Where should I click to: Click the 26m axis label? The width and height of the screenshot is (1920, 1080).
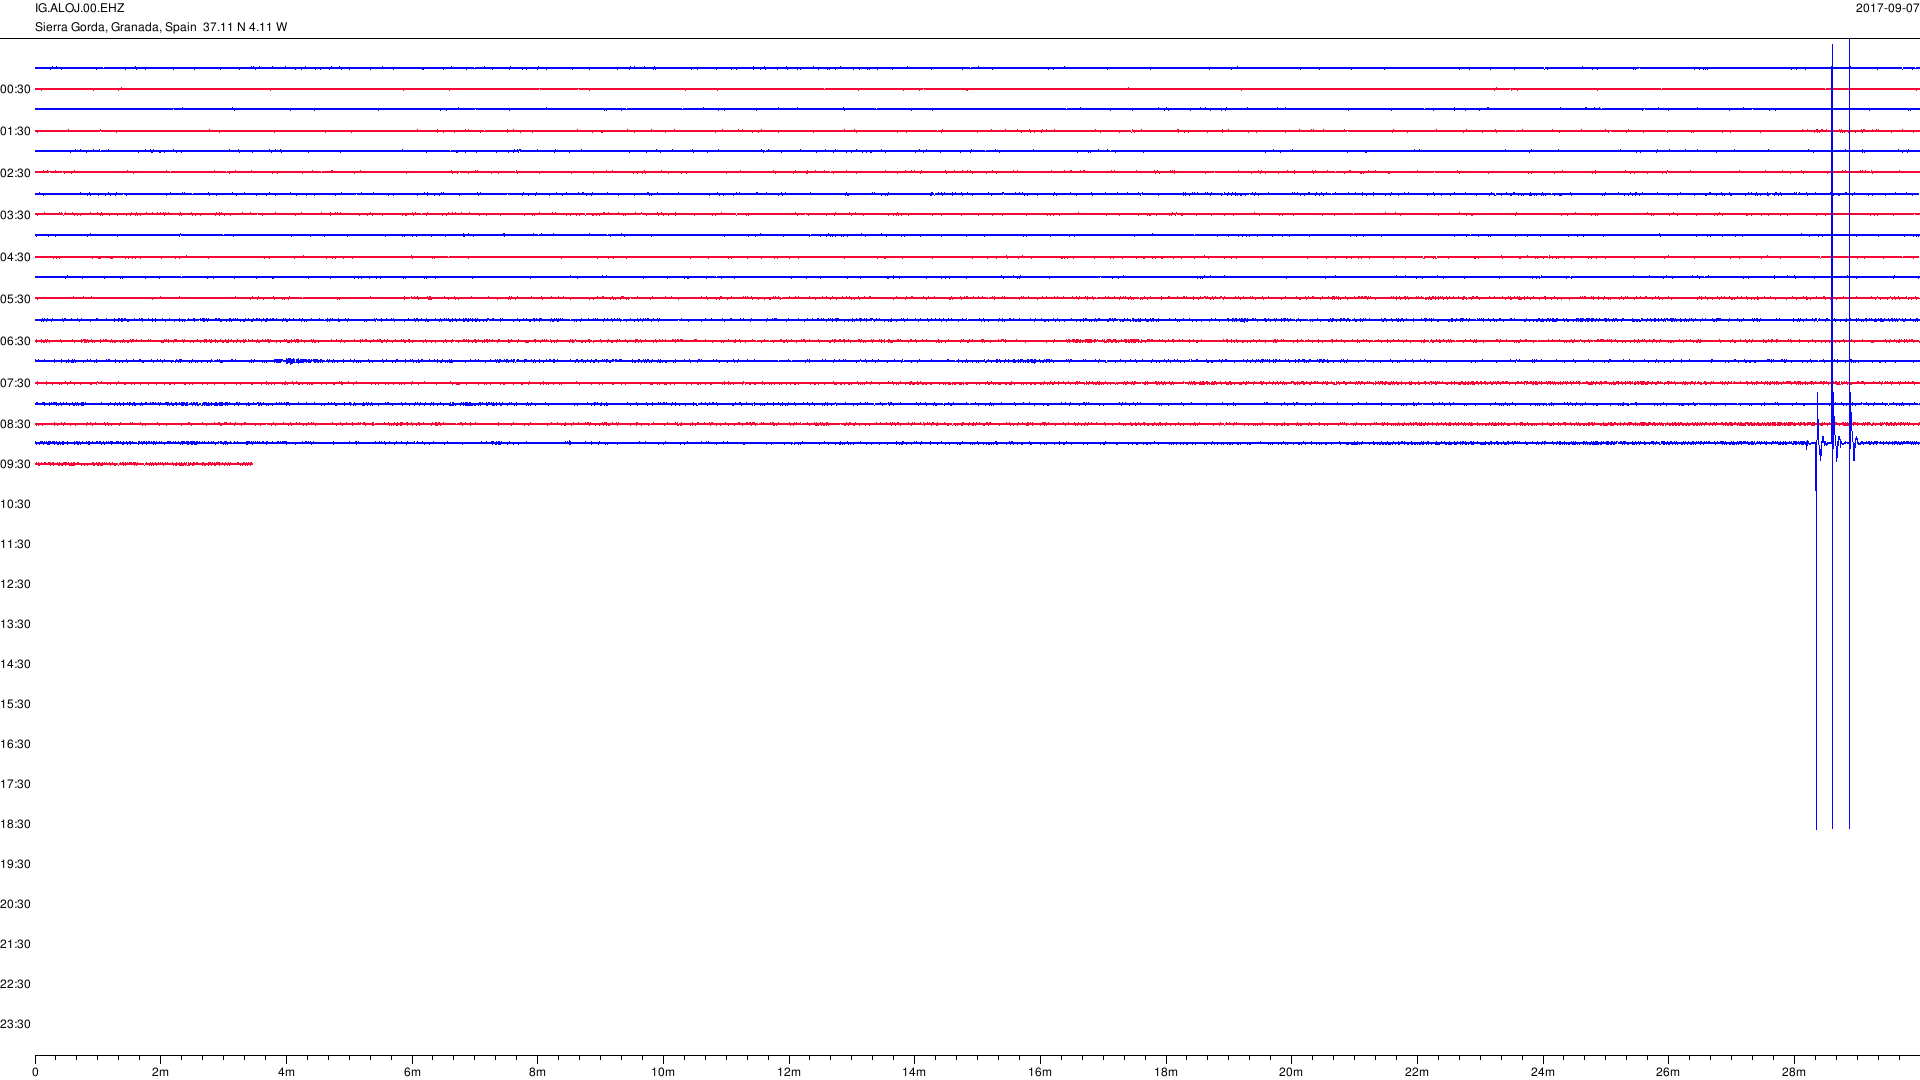[1668, 1072]
